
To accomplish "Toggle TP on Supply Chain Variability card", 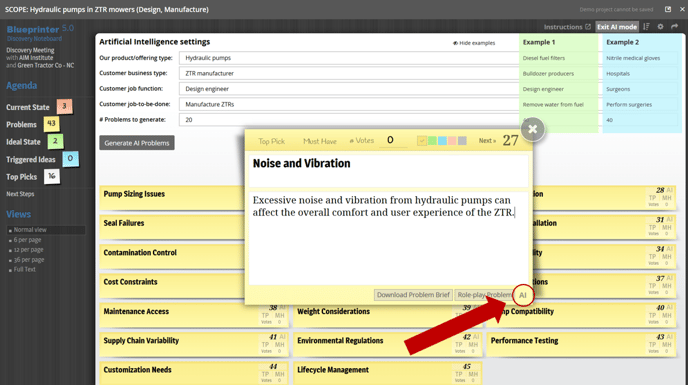I will [x=265, y=345].
